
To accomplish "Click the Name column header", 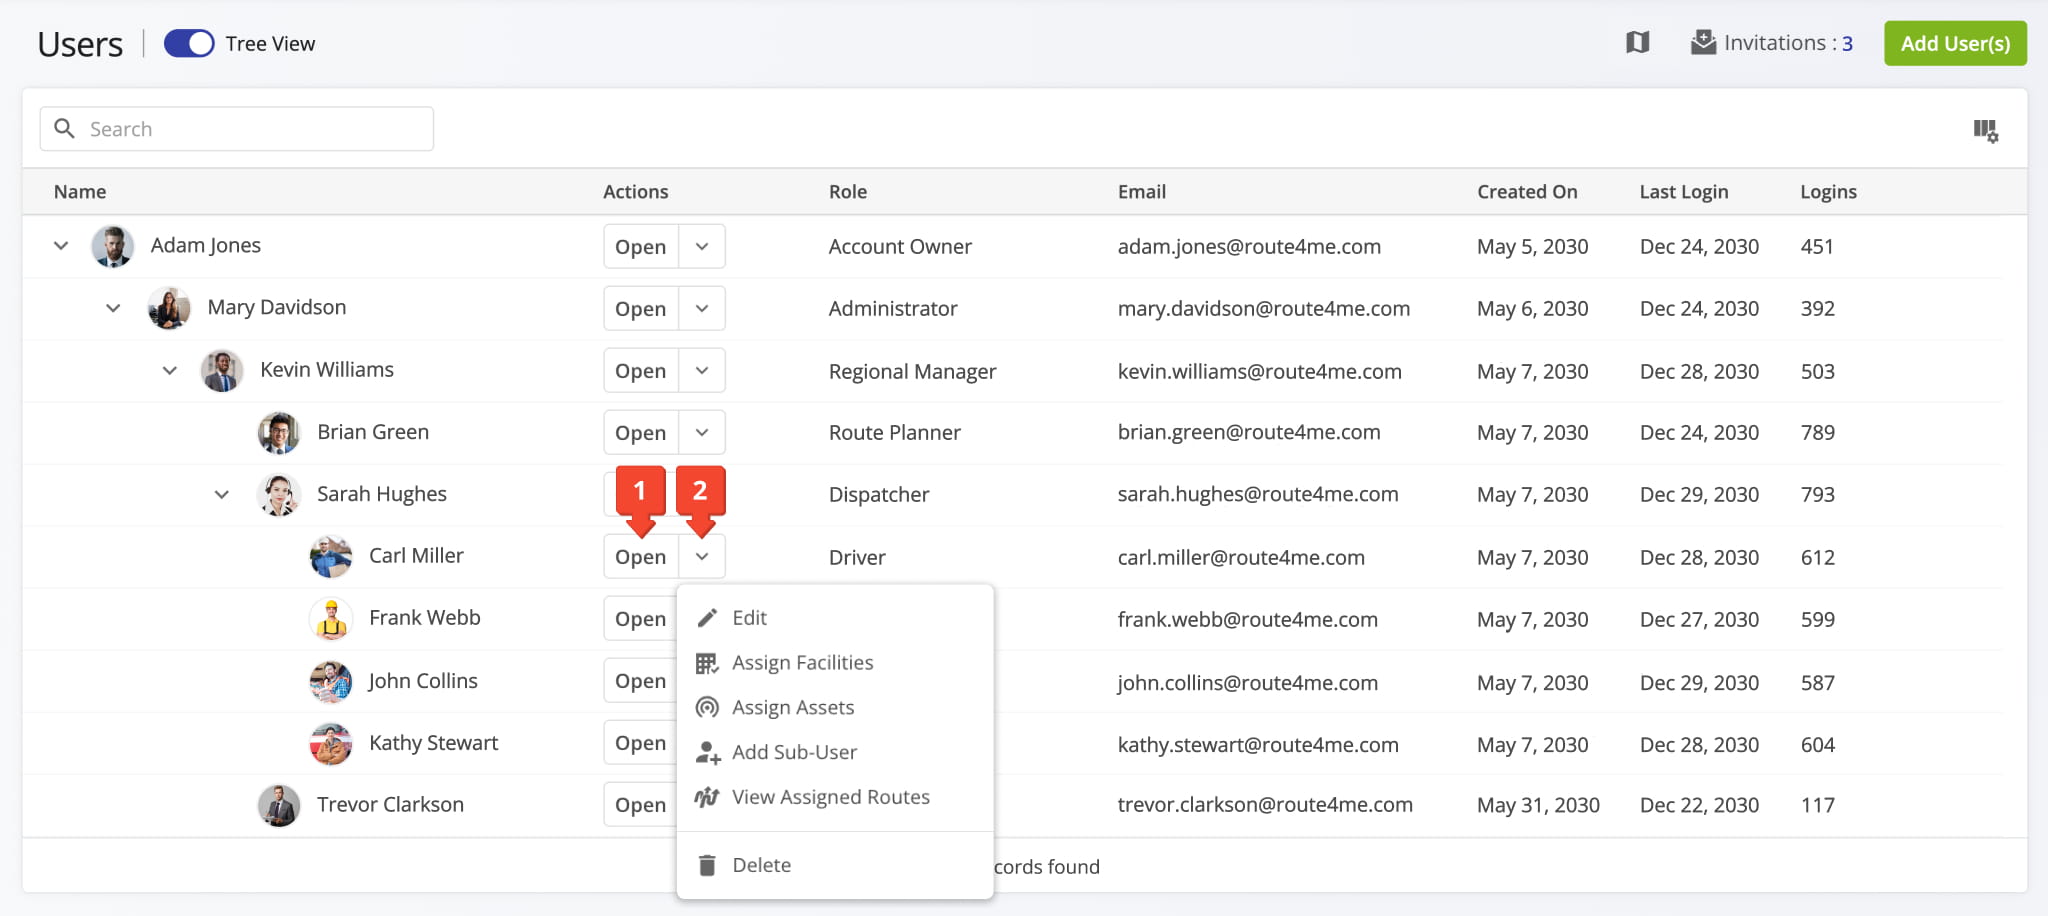I will click(80, 191).
